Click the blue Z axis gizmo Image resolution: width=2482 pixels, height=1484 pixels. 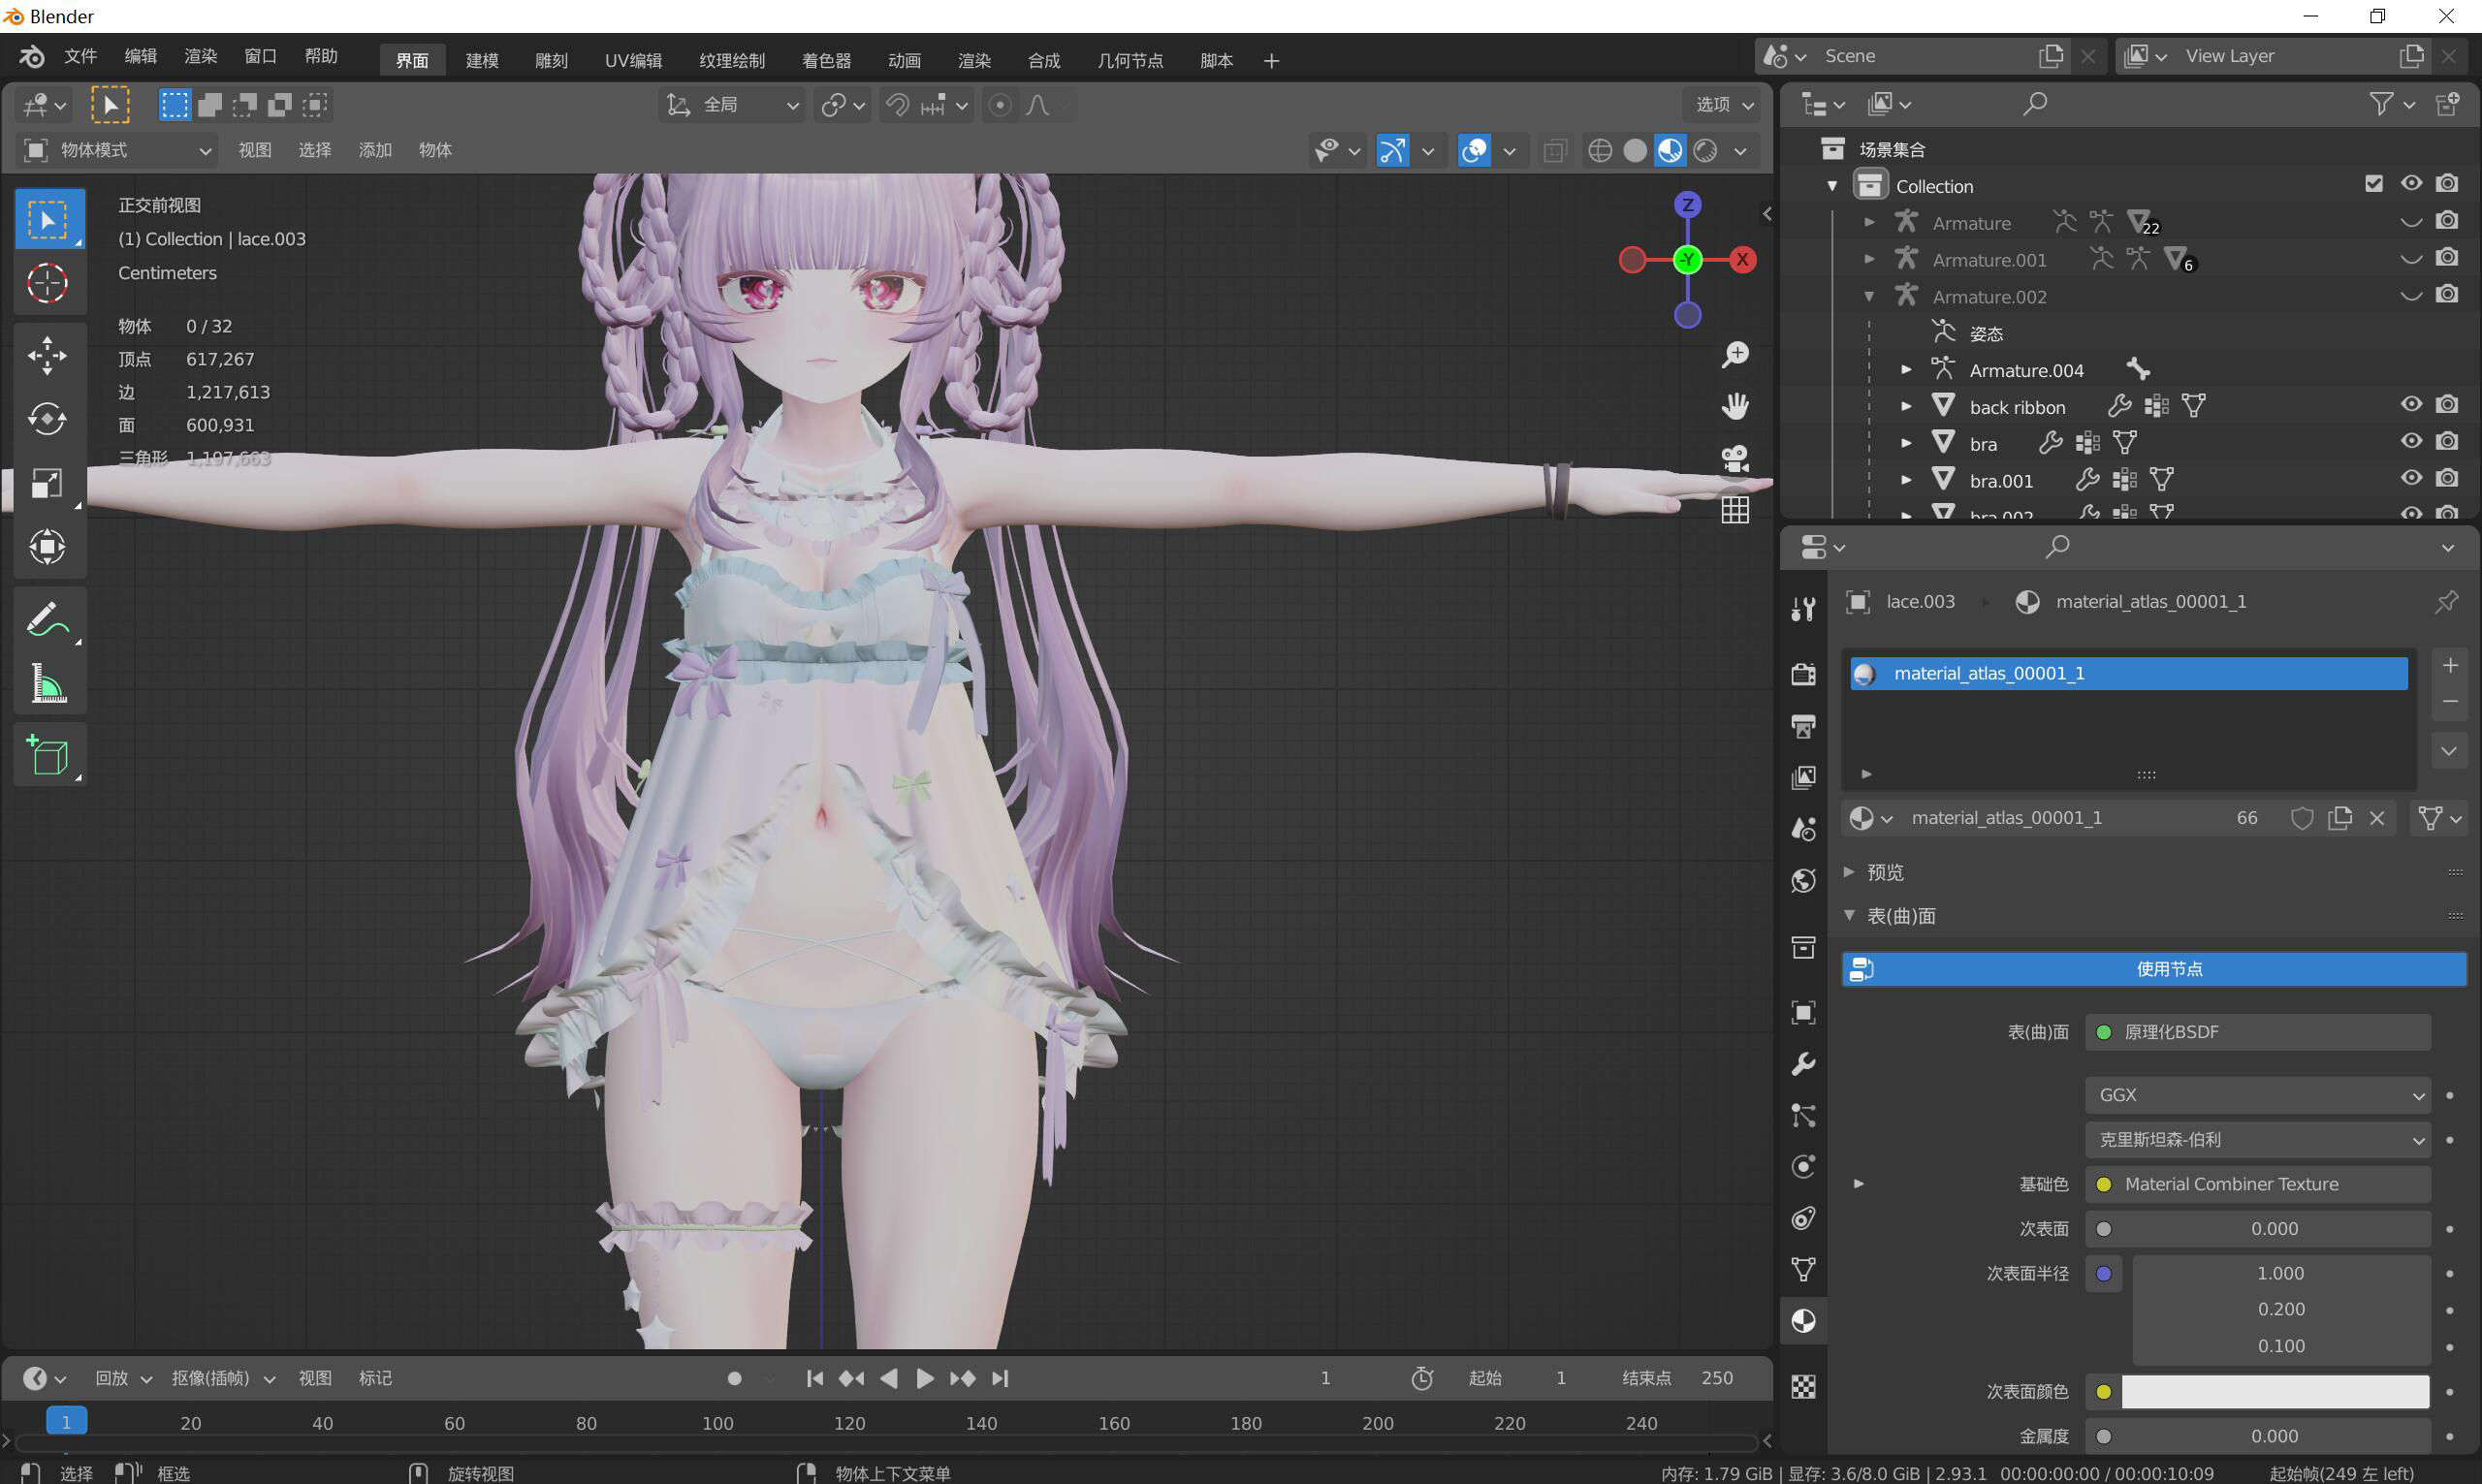(1687, 204)
